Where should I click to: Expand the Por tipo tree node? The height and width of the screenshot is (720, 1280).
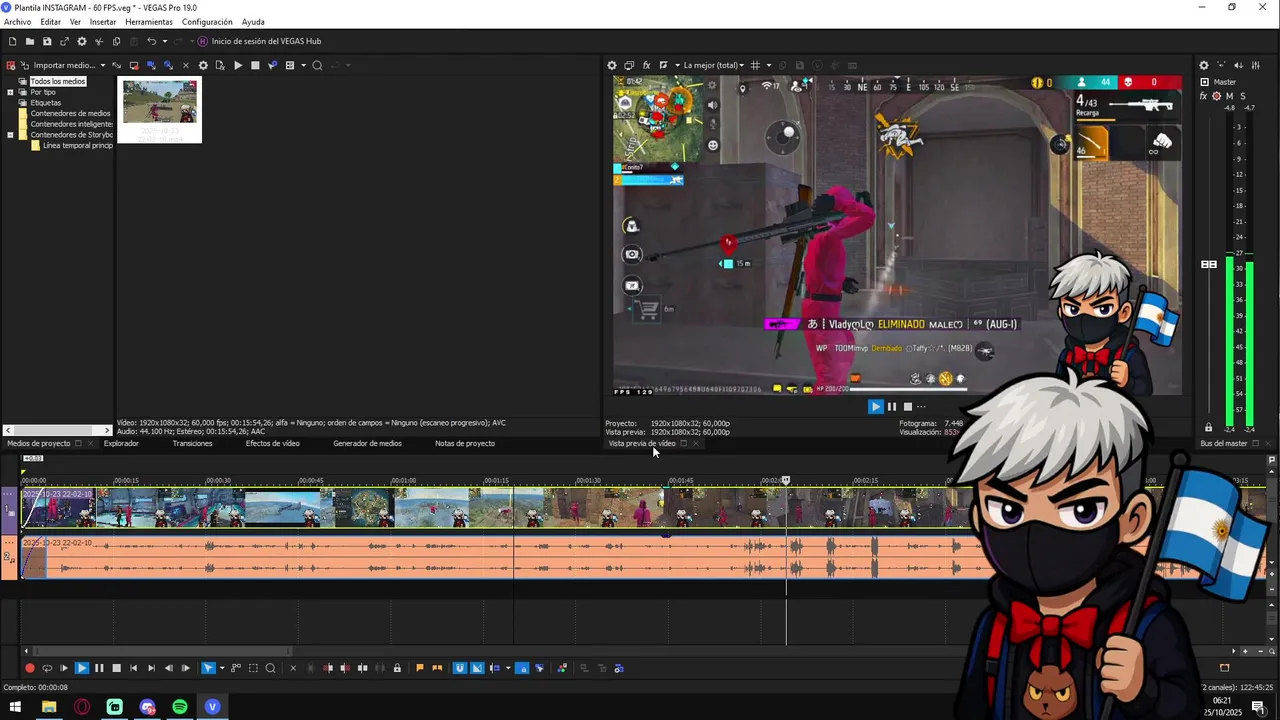pyautogui.click(x=10, y=92)
